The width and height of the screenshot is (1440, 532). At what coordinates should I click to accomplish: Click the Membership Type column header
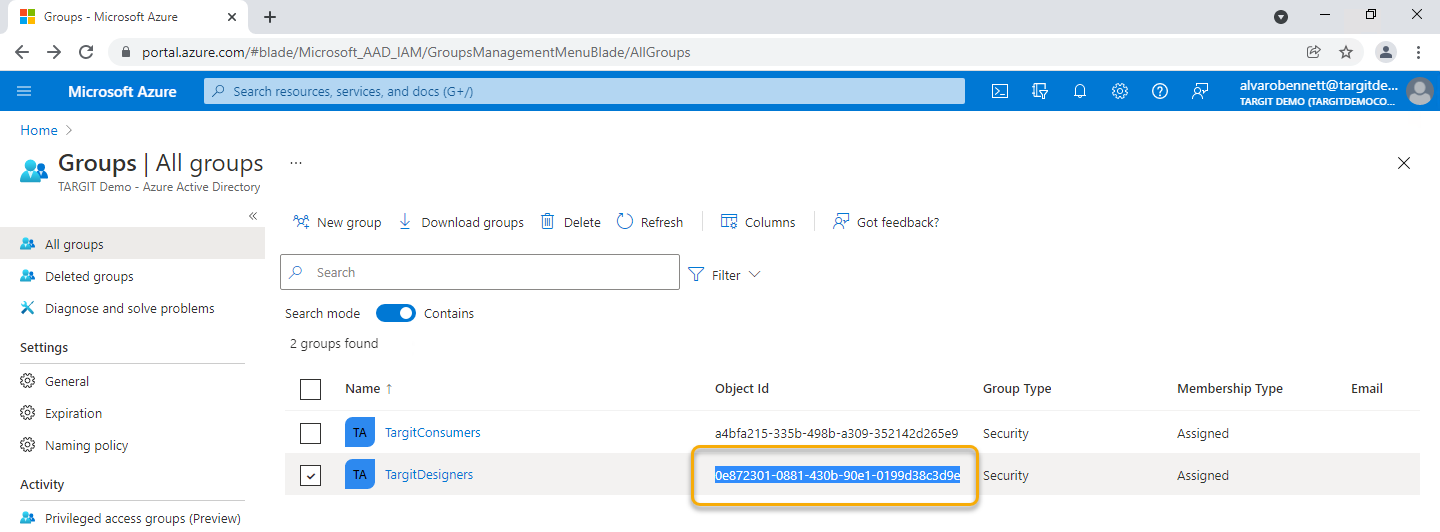[x=1230, y=388]
